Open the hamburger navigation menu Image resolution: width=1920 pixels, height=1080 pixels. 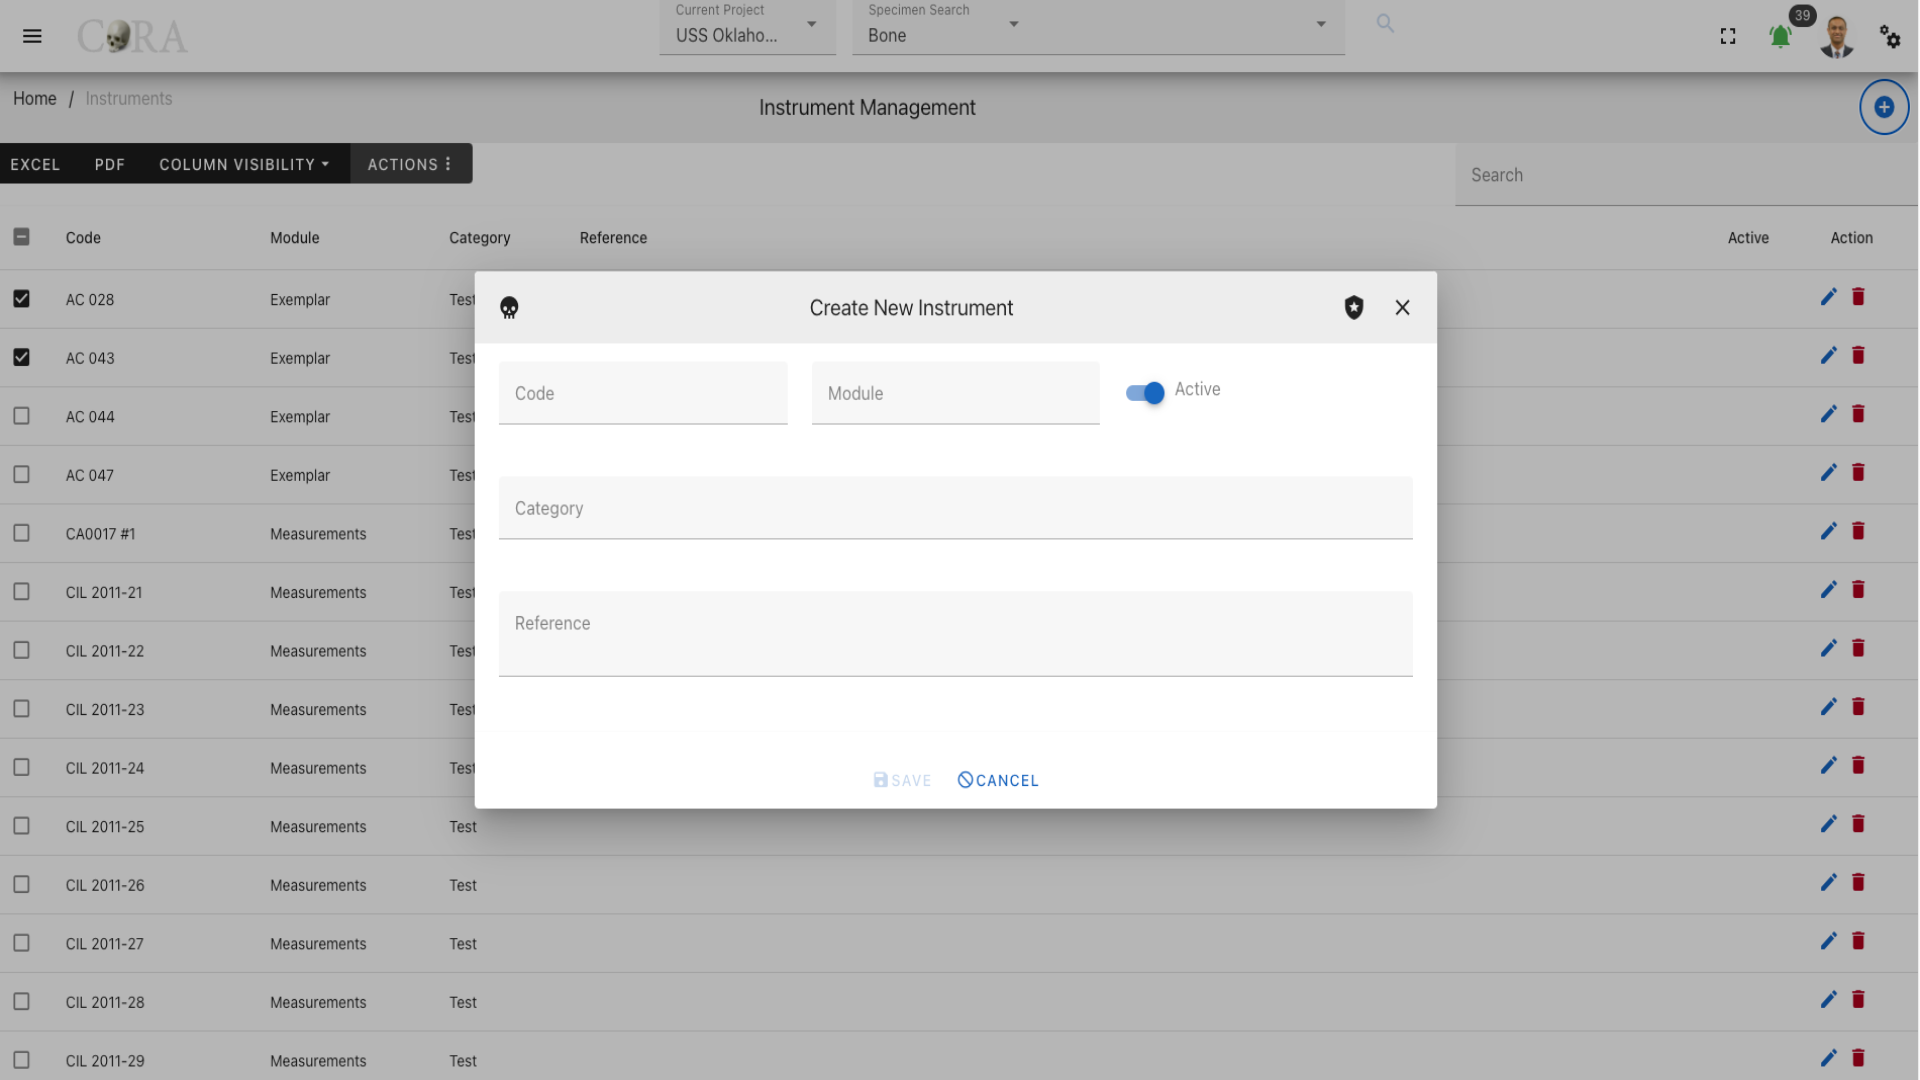[x=32, y=36]
